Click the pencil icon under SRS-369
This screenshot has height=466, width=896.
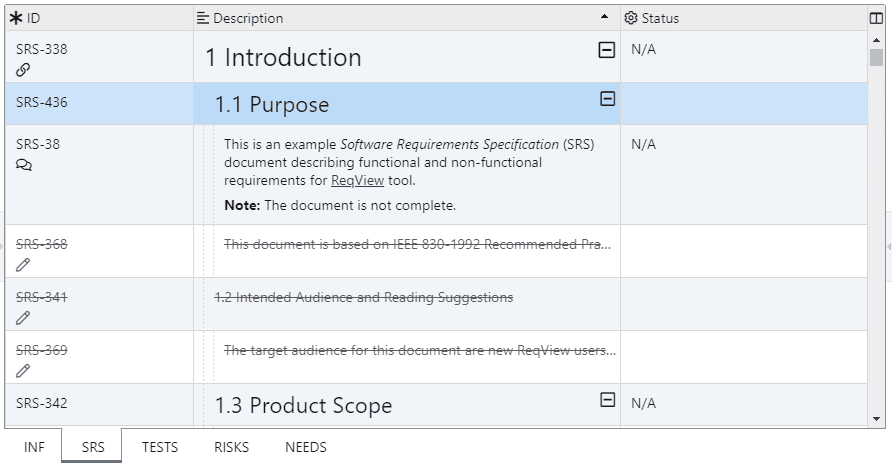coord(23,371)
